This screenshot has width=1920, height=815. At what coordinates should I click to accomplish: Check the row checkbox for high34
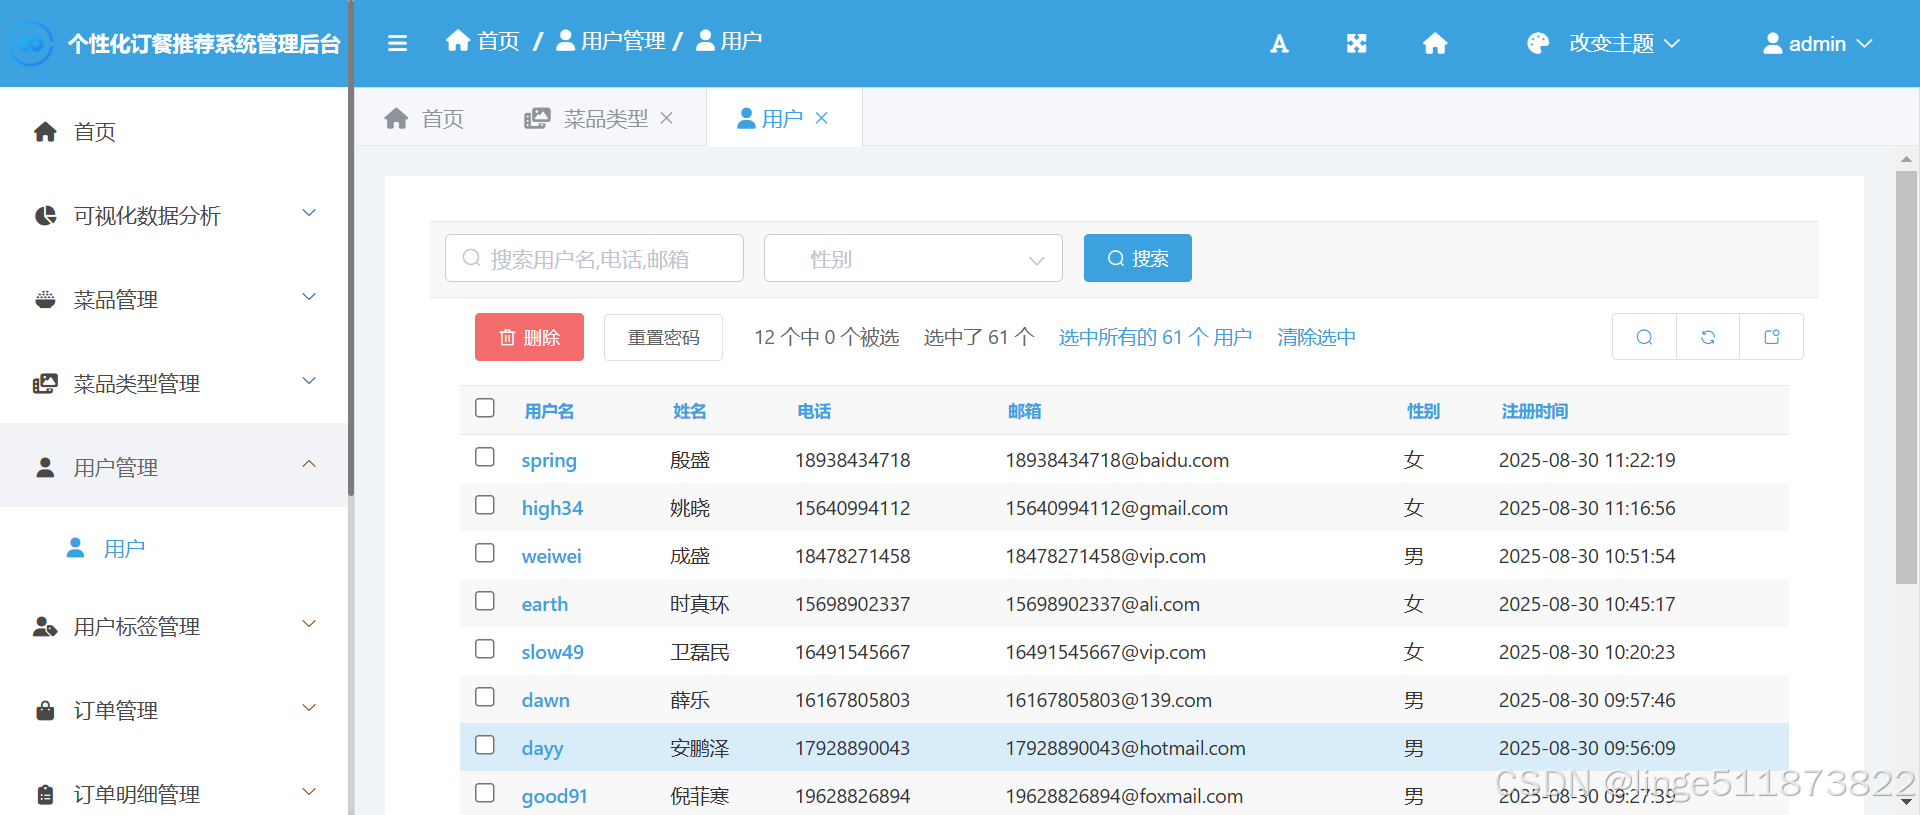[485, 505]
